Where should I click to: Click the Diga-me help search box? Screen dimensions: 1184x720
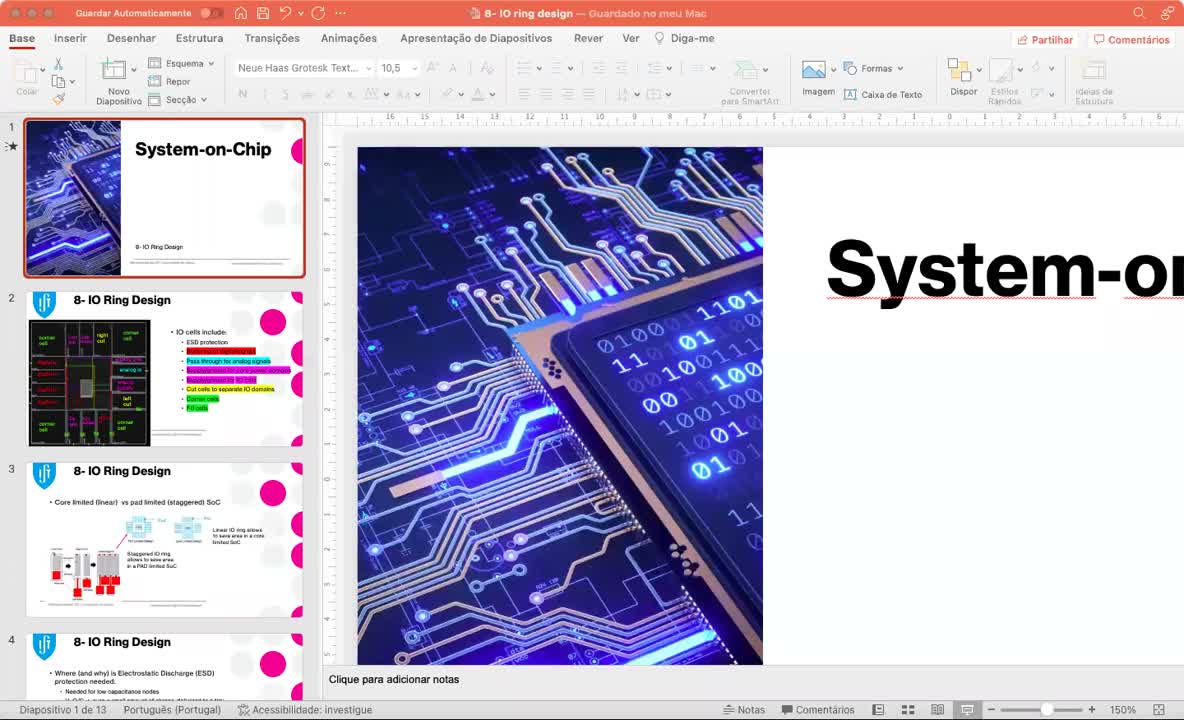[684, 38]
